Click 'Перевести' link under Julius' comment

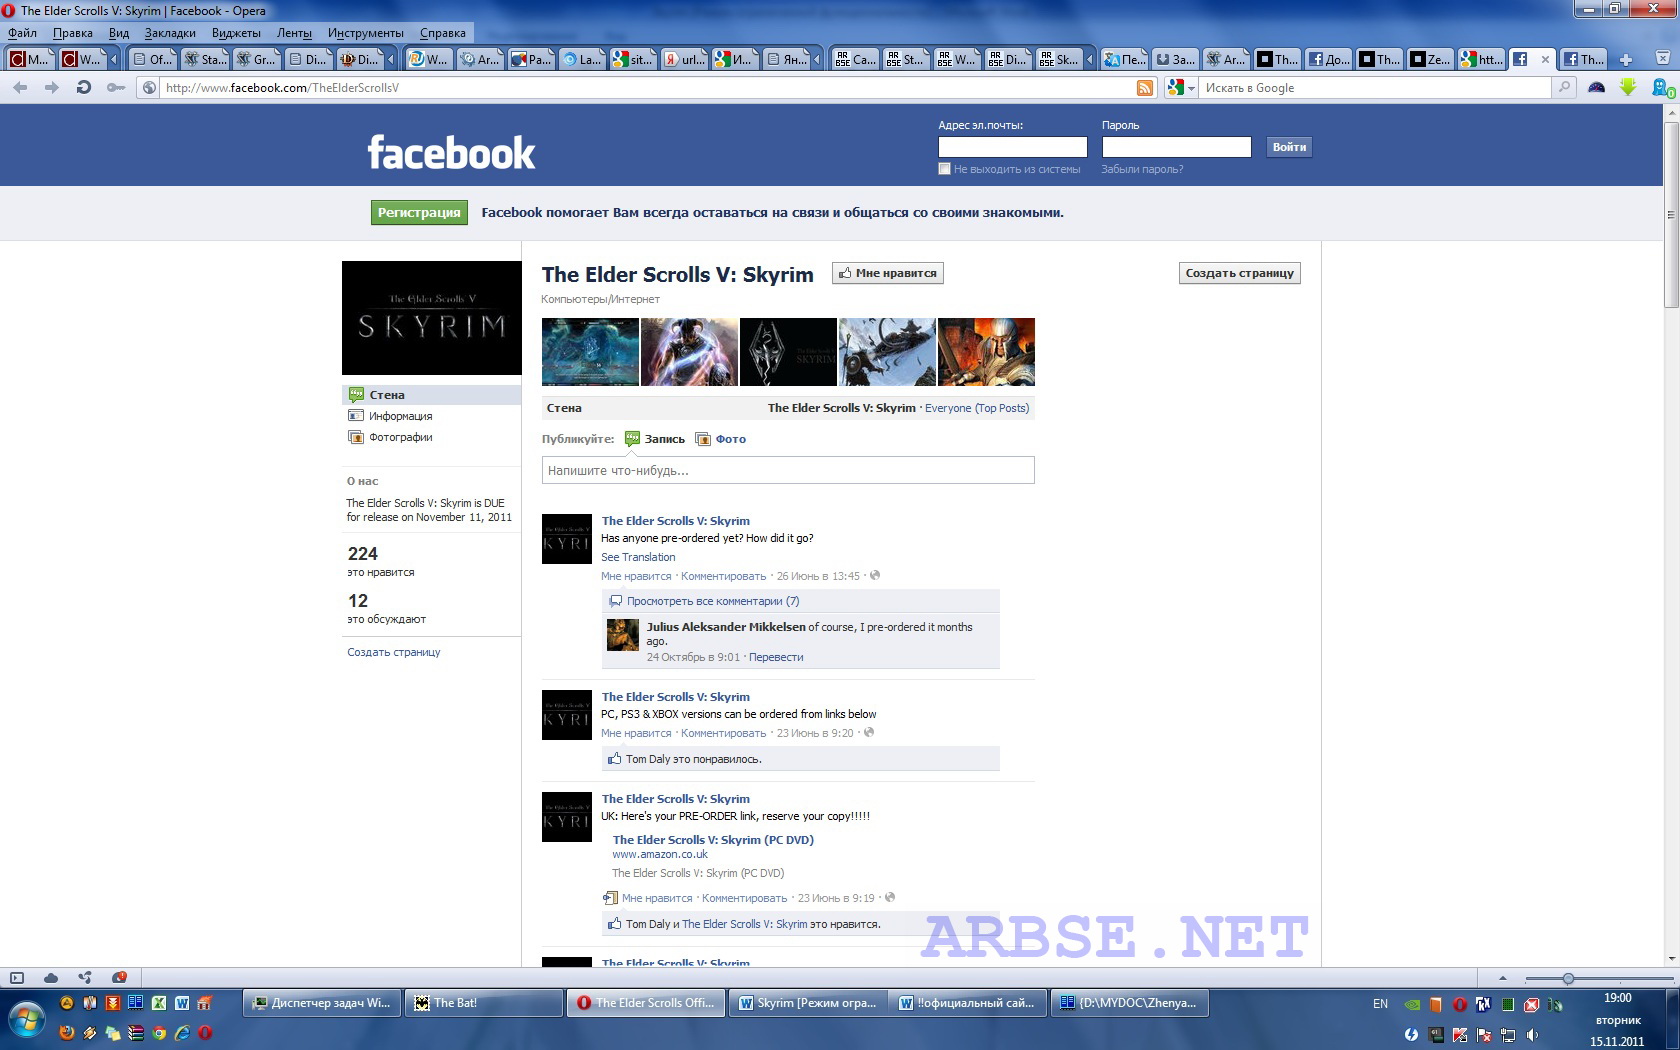(x=776, y=657)
